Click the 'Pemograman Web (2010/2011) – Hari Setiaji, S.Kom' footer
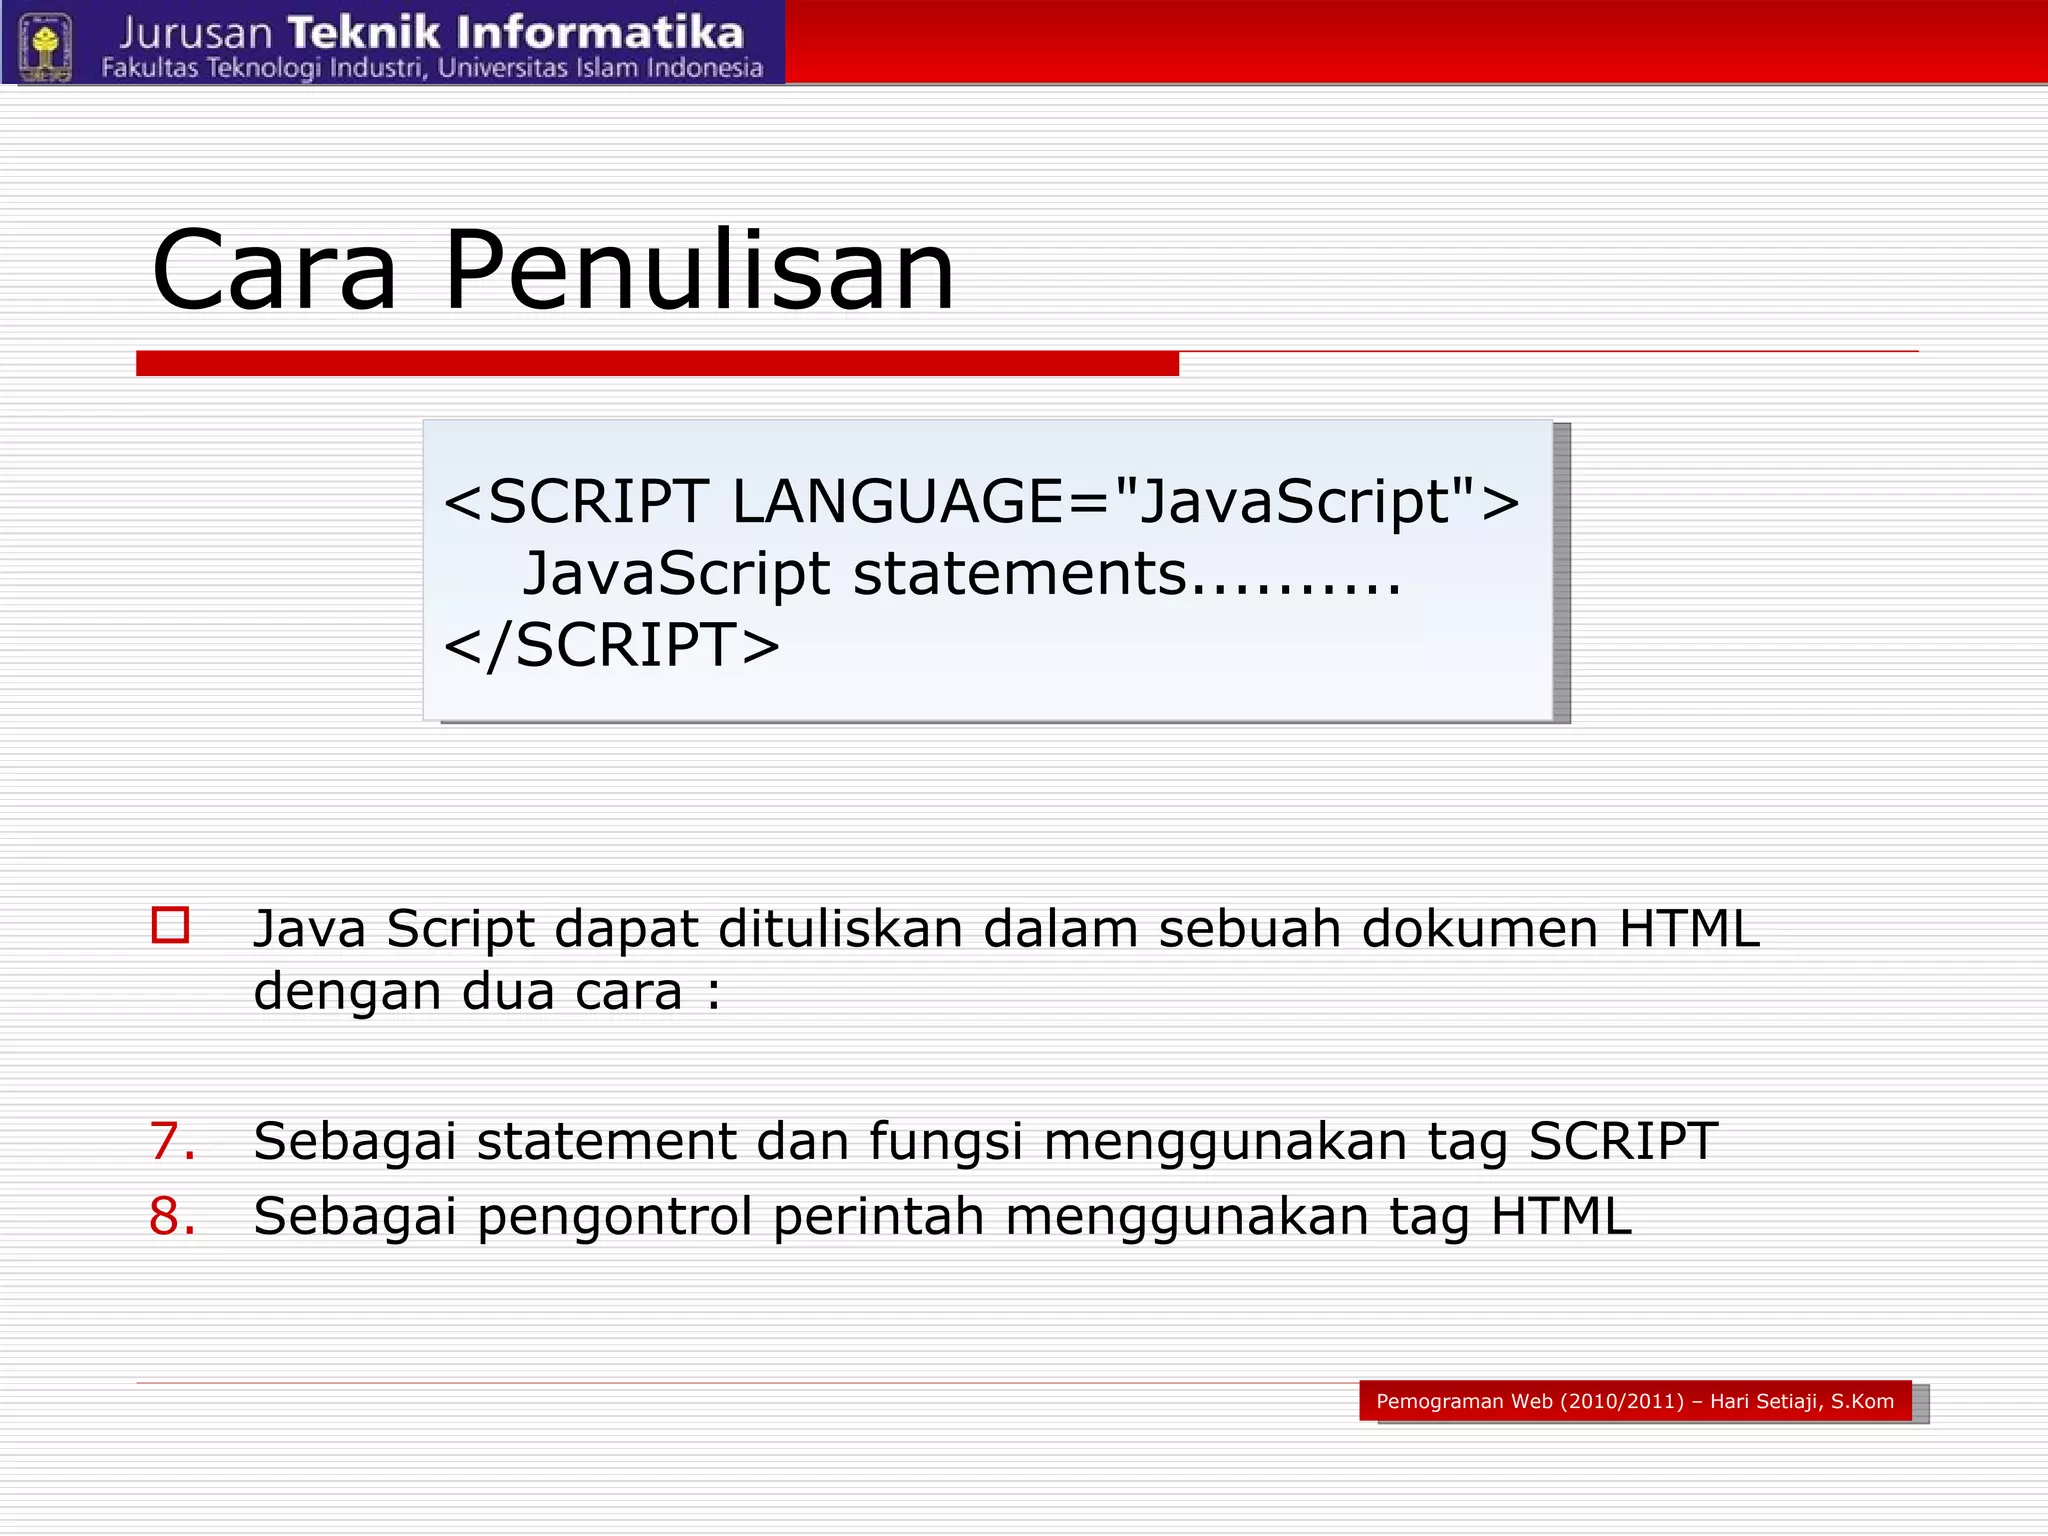The width and height of the screenshot is (2048, 1536). coord(1635,1401)
